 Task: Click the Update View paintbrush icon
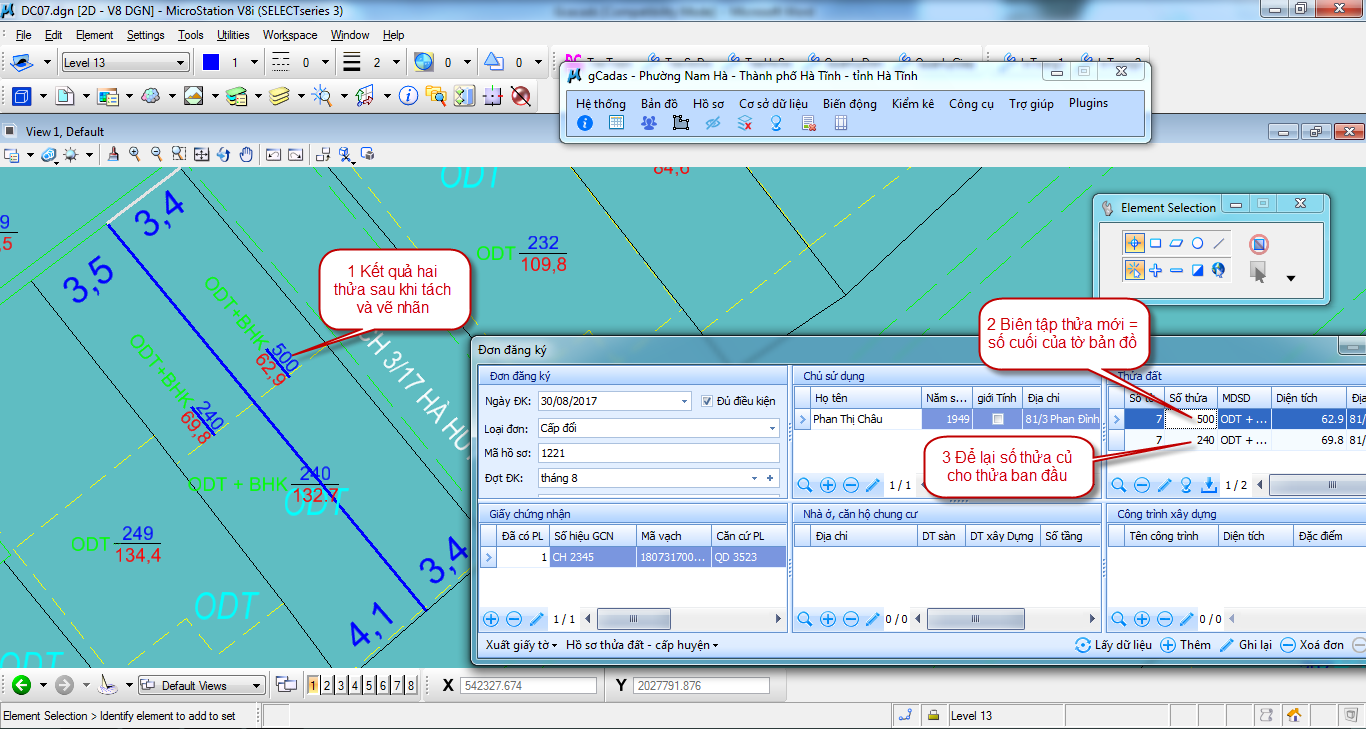point(113,154)
